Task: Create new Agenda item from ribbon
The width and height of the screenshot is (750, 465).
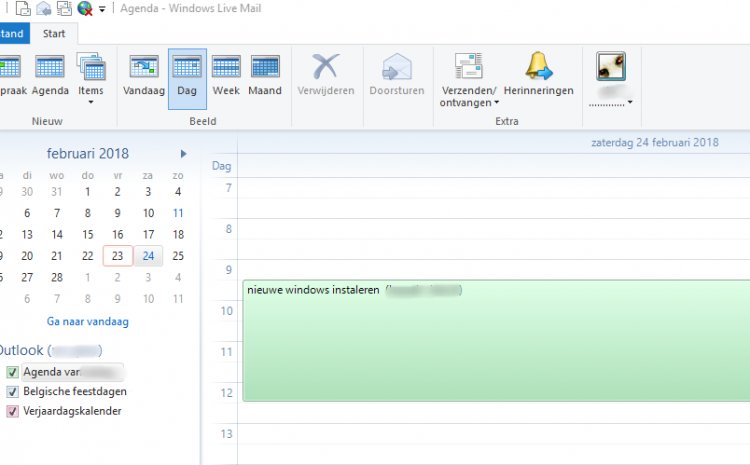Action: (x=50, y=76)
